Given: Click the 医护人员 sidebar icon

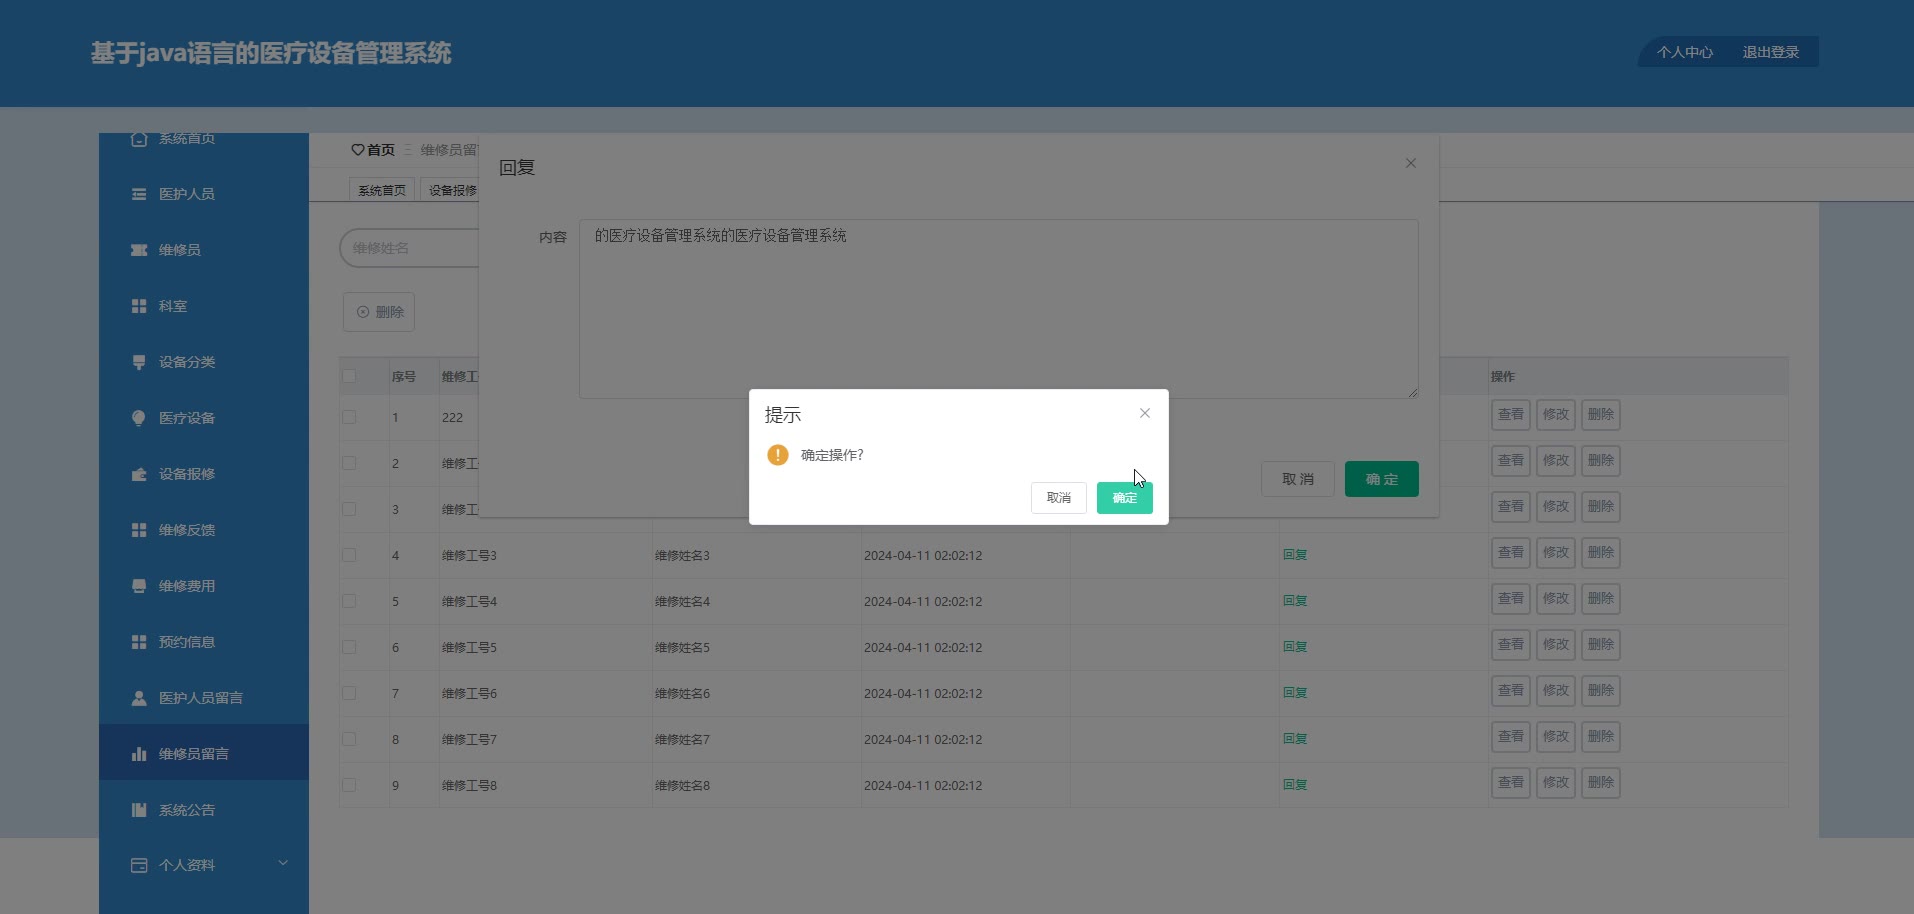Looking at the screenshot, I should 139,194.
